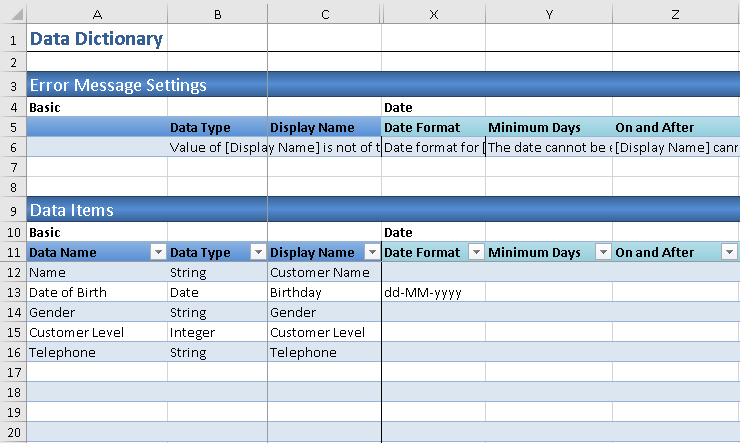Select row 13 header
The height and width of the screenshot is (443, 740).
click(x=13, y=292)
